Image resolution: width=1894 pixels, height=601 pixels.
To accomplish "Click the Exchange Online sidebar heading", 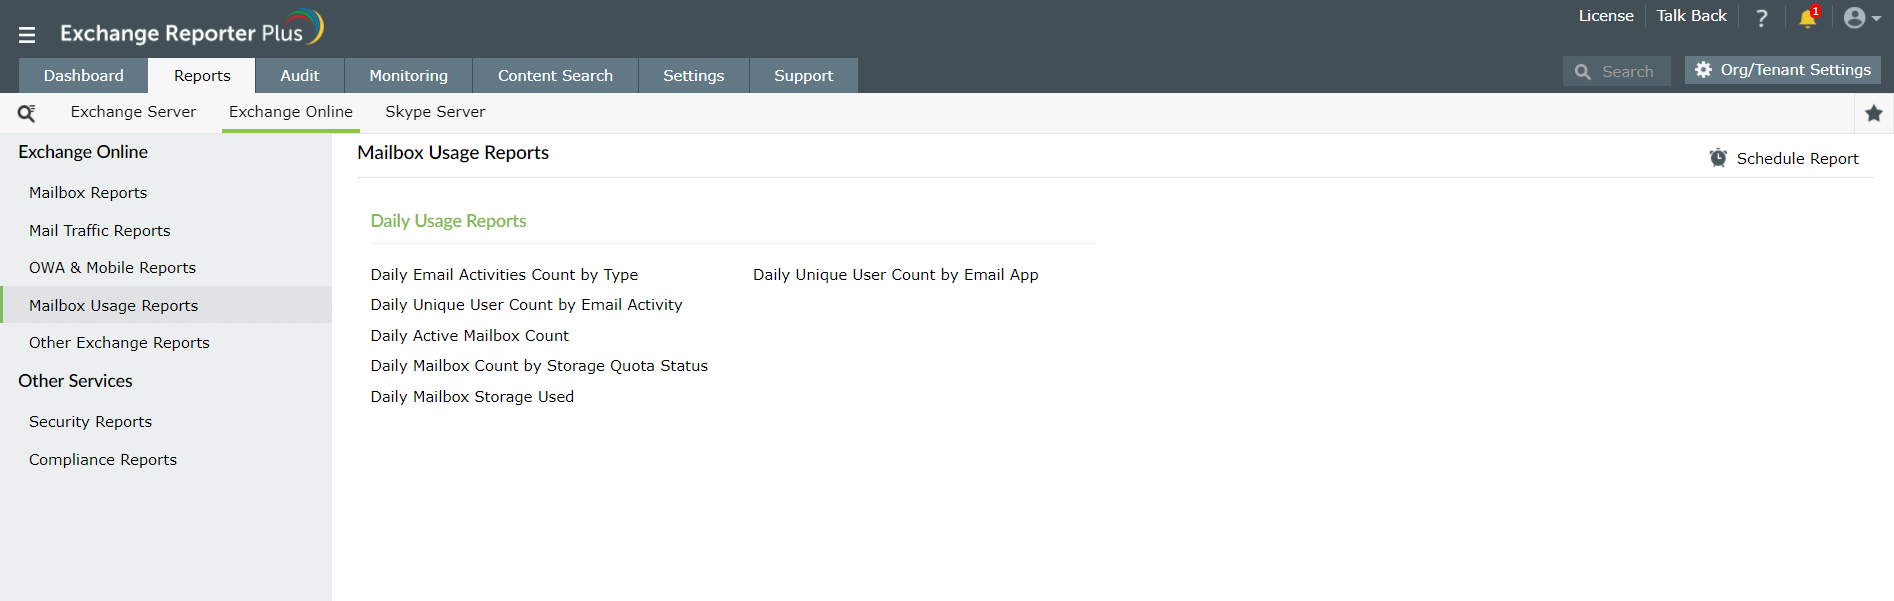I will (83, 152).
